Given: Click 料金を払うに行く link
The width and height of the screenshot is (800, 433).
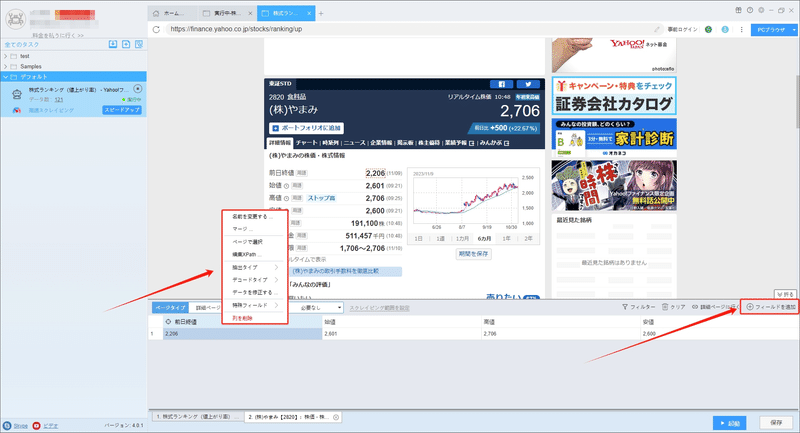Looking at the screenshot, I should tap(58, 35).
